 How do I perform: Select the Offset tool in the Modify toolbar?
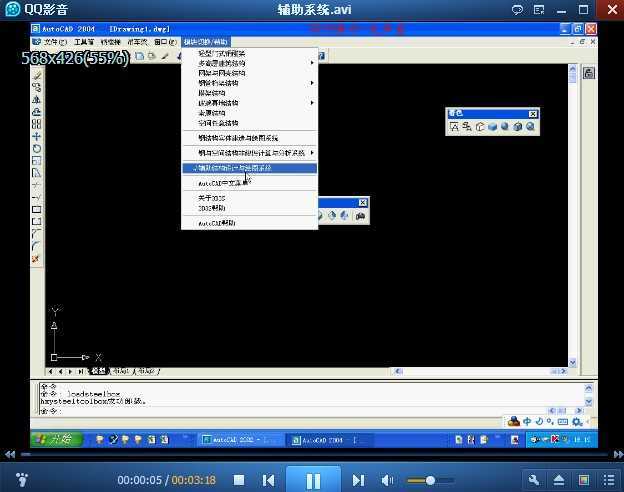pos(37,112)
